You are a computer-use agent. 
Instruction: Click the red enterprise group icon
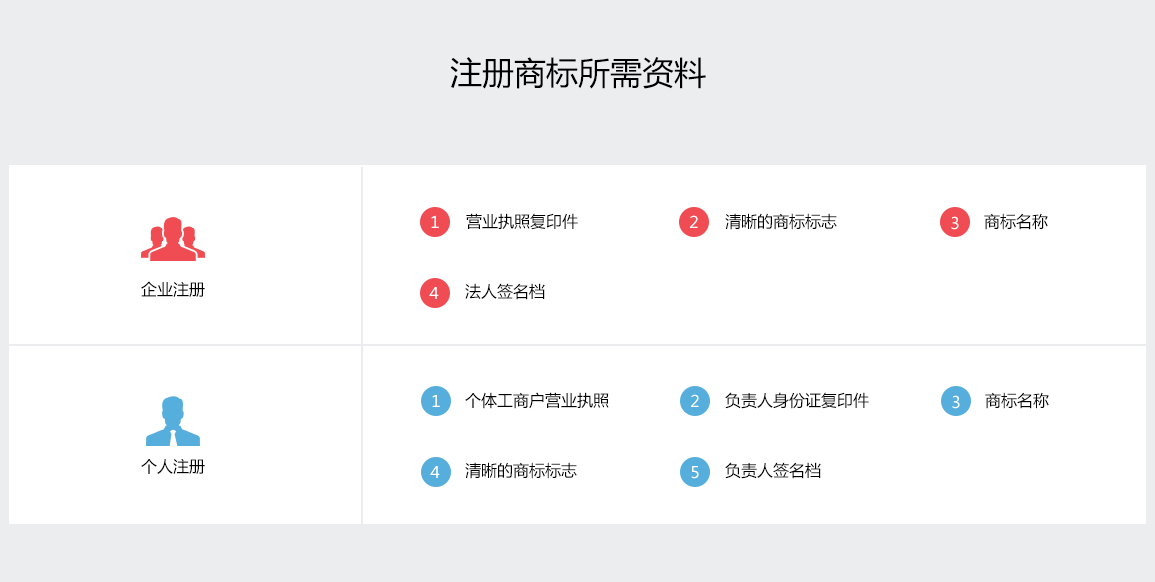tap(173, 239)
